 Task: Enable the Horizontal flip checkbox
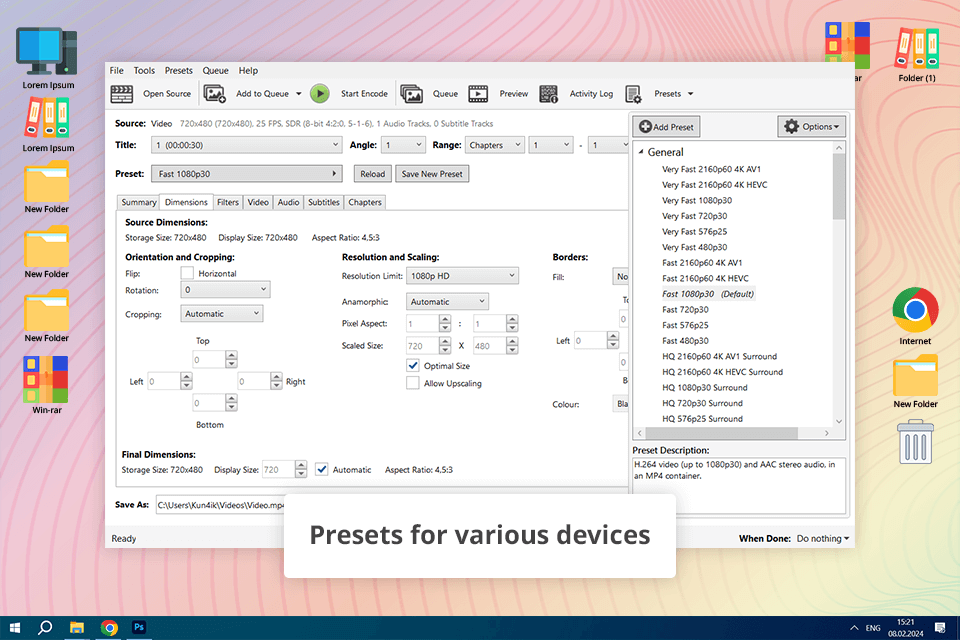coord(187,273)
